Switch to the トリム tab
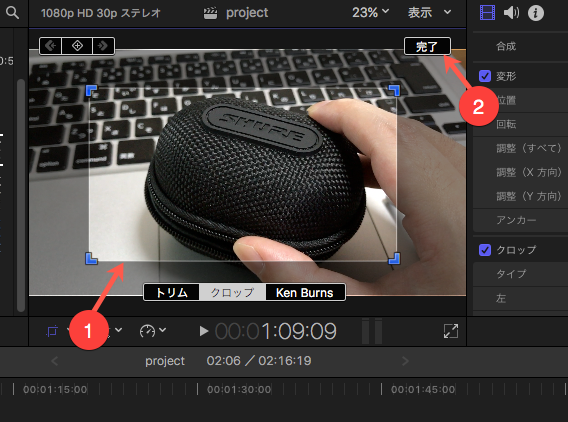Screen dimensions: 568x422 172,292
